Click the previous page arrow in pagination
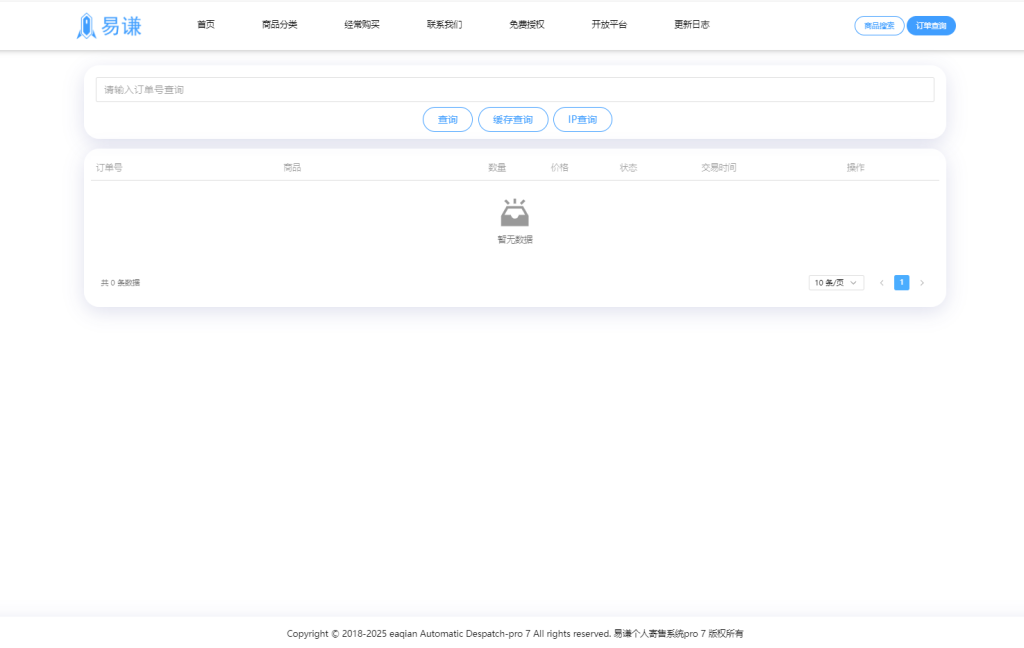1024x648 pixels. tap(880, 282)
